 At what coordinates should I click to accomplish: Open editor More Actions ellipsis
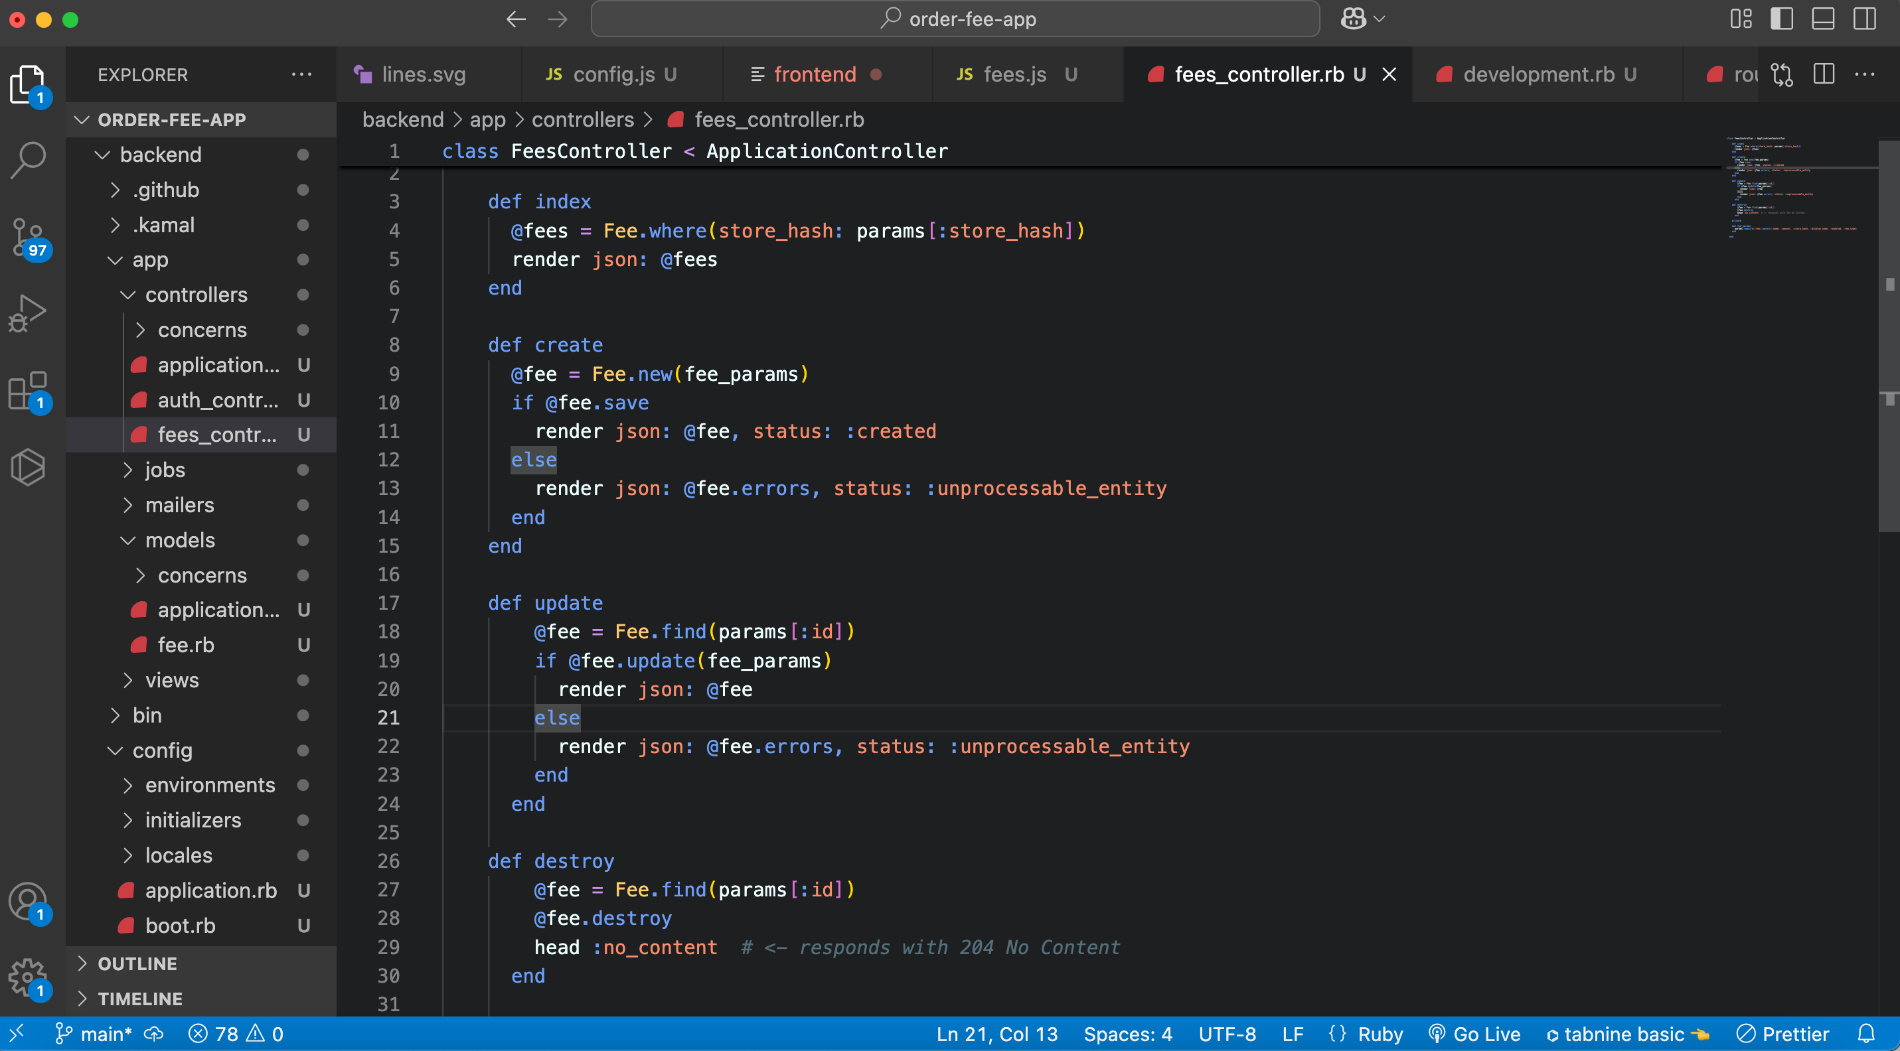pyautogui.click(x=1865, y=75)
